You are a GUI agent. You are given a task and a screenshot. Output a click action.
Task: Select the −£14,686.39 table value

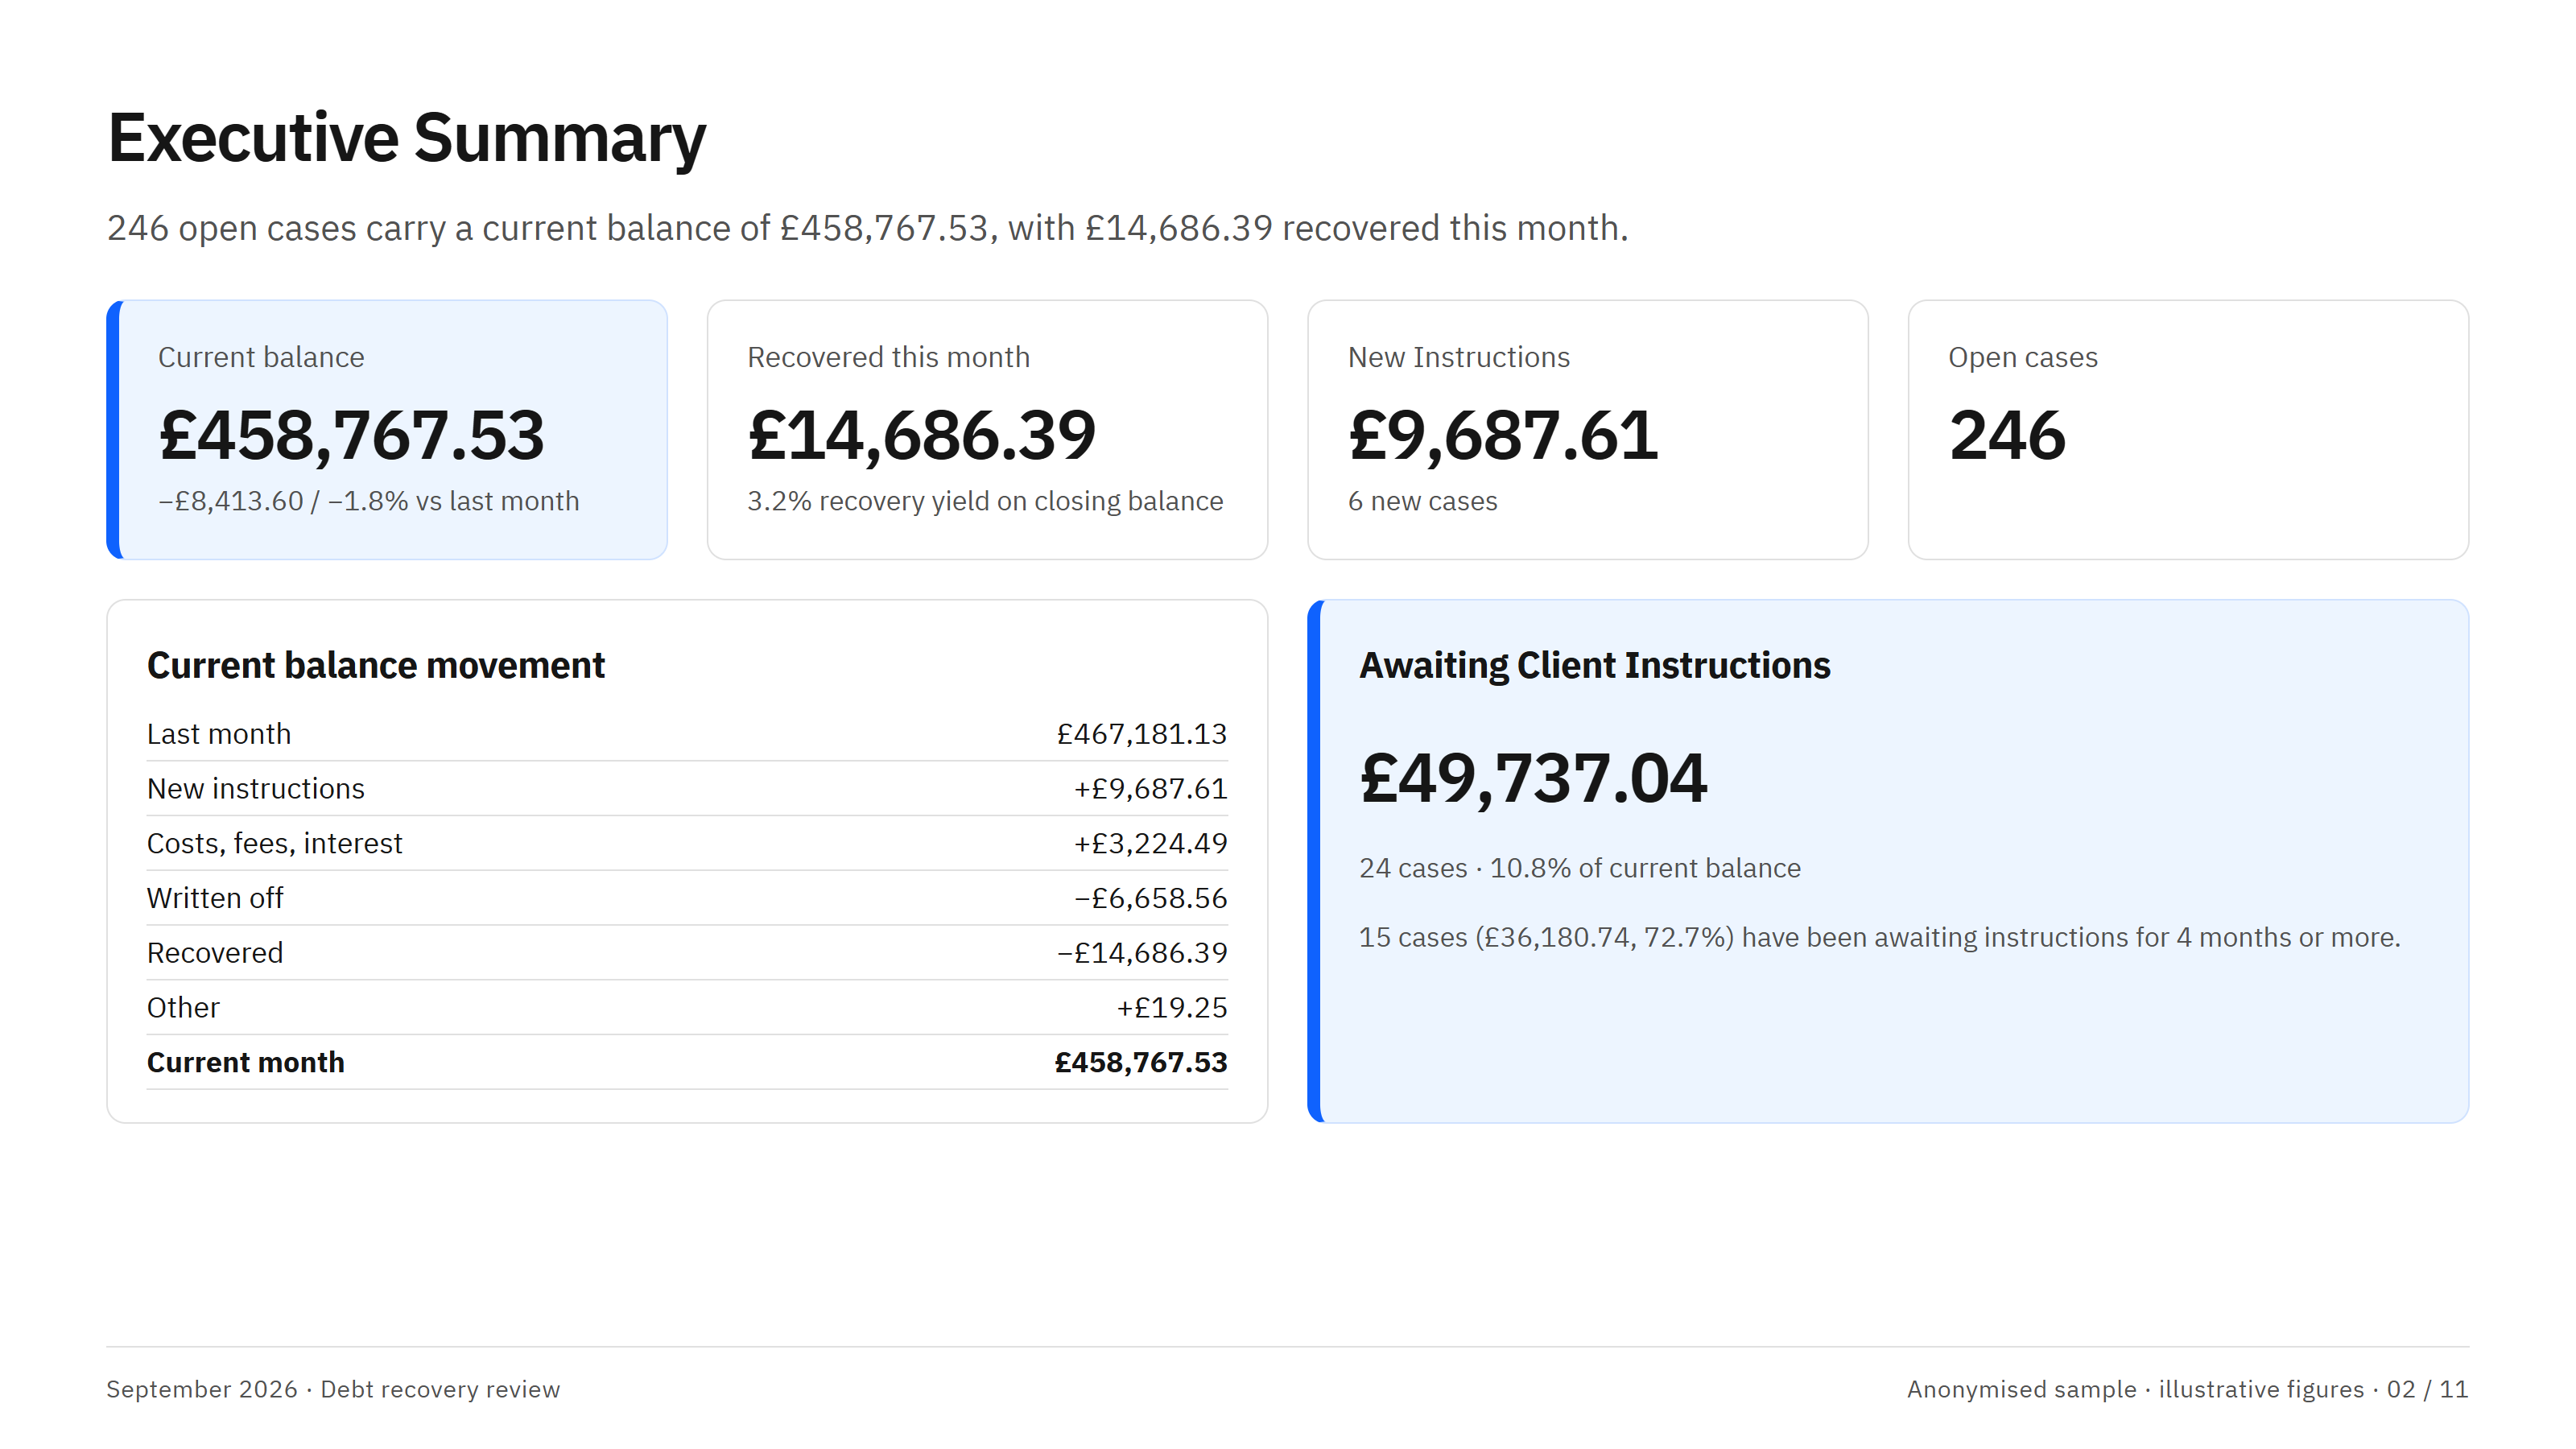point(1141,952)
